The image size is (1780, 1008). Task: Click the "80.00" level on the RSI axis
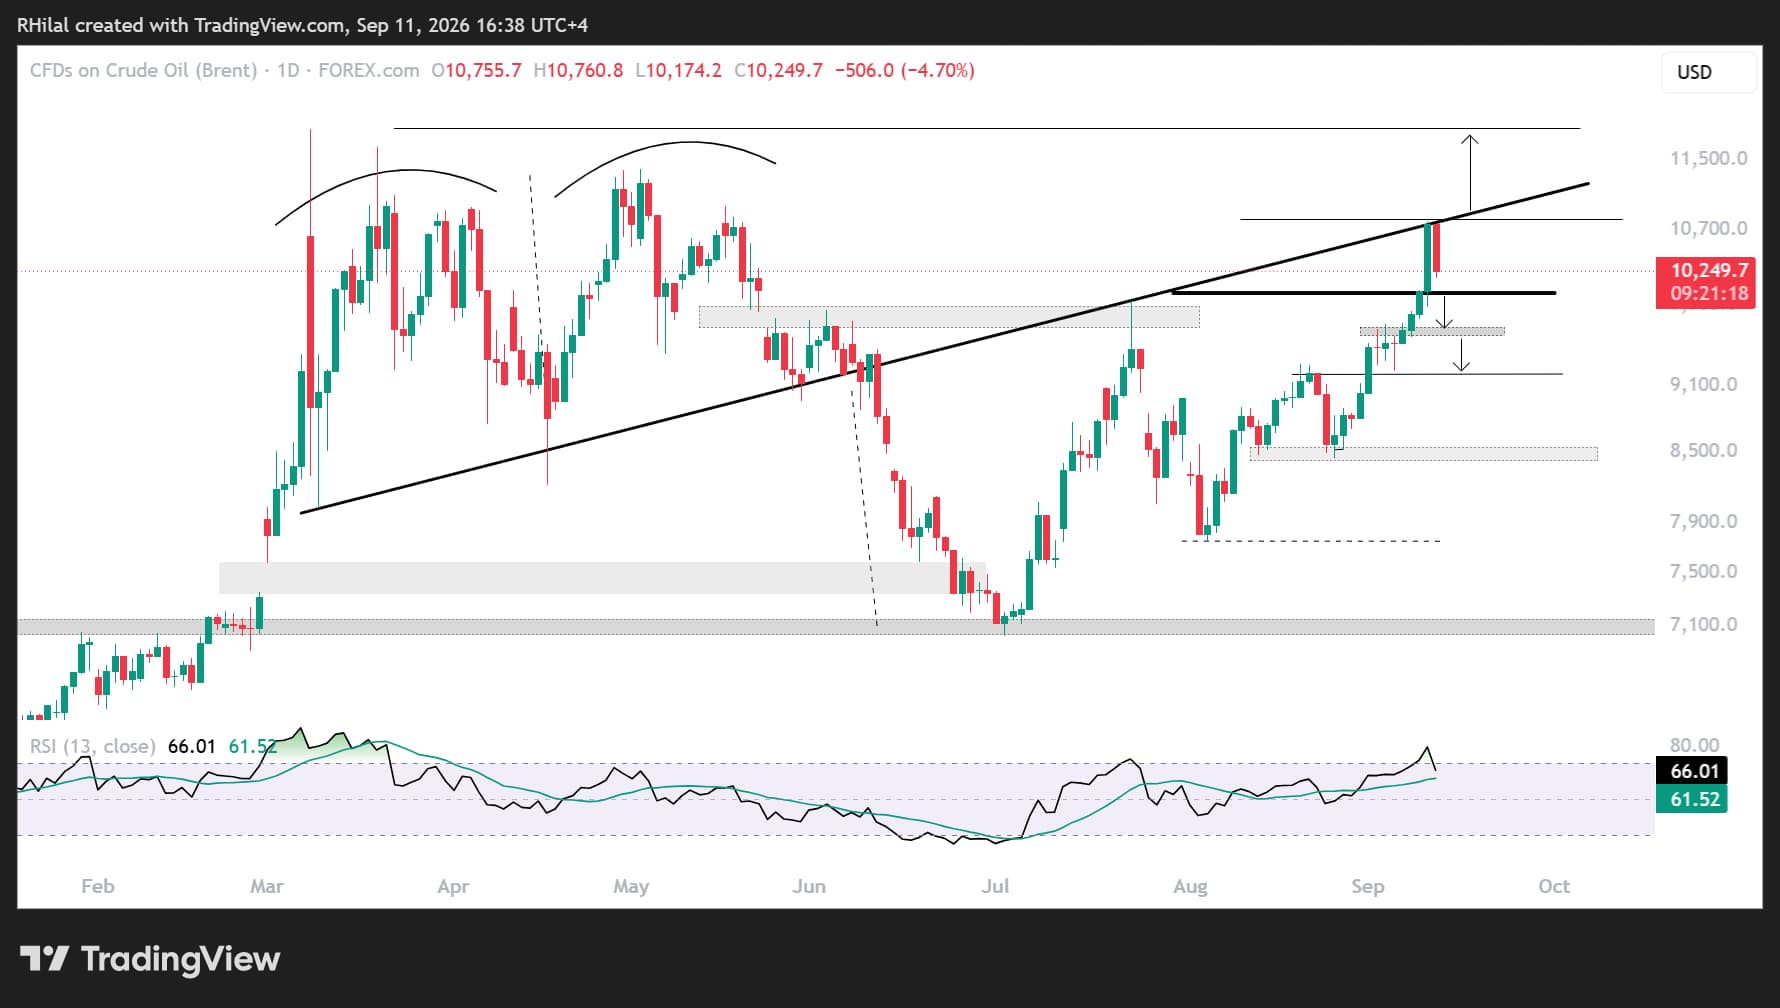1695,745
